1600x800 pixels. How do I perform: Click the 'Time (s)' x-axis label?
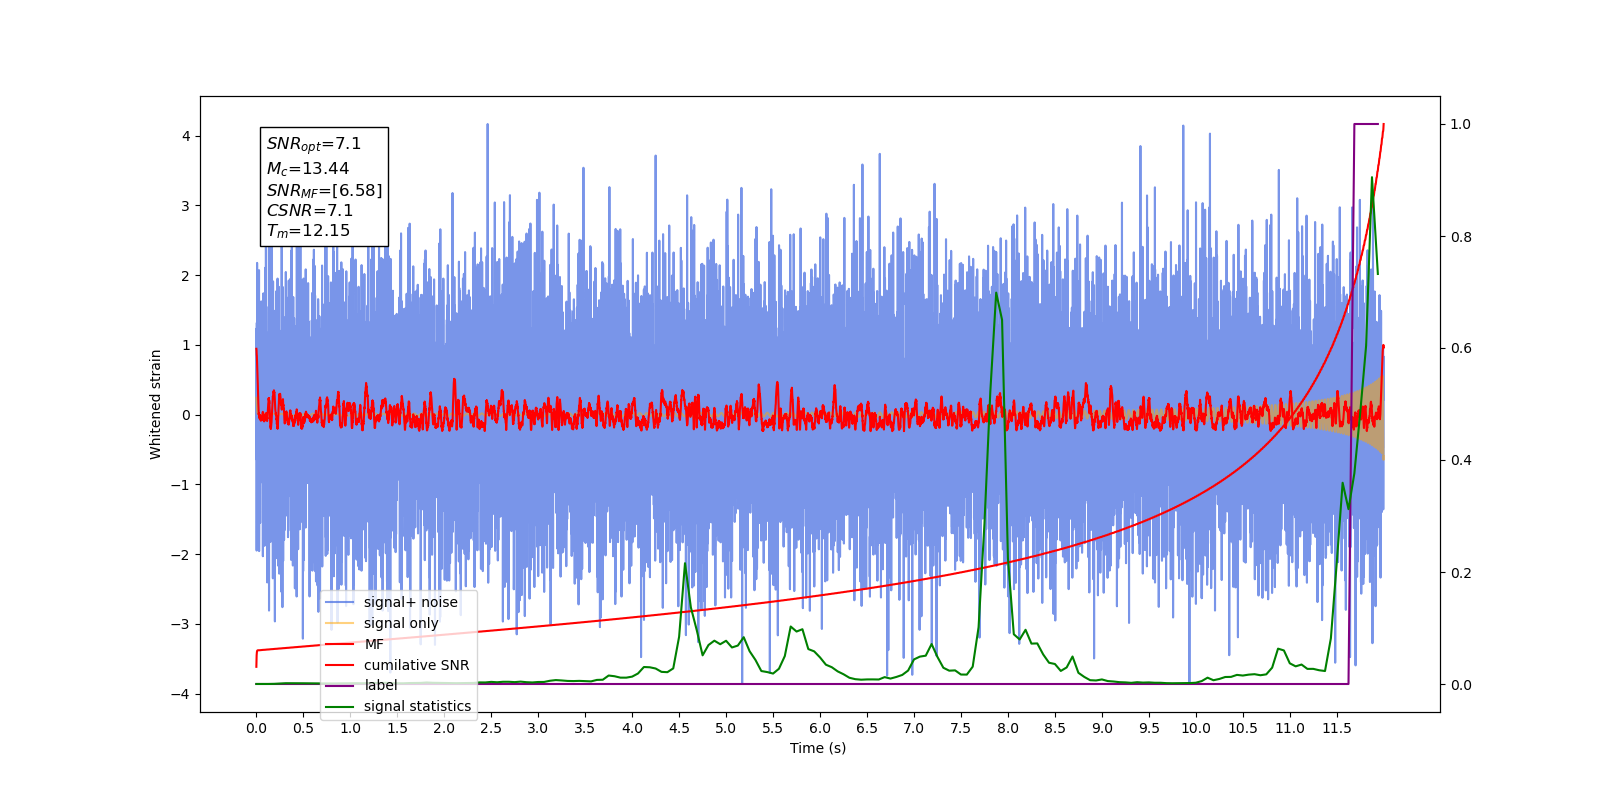point(818,748)
